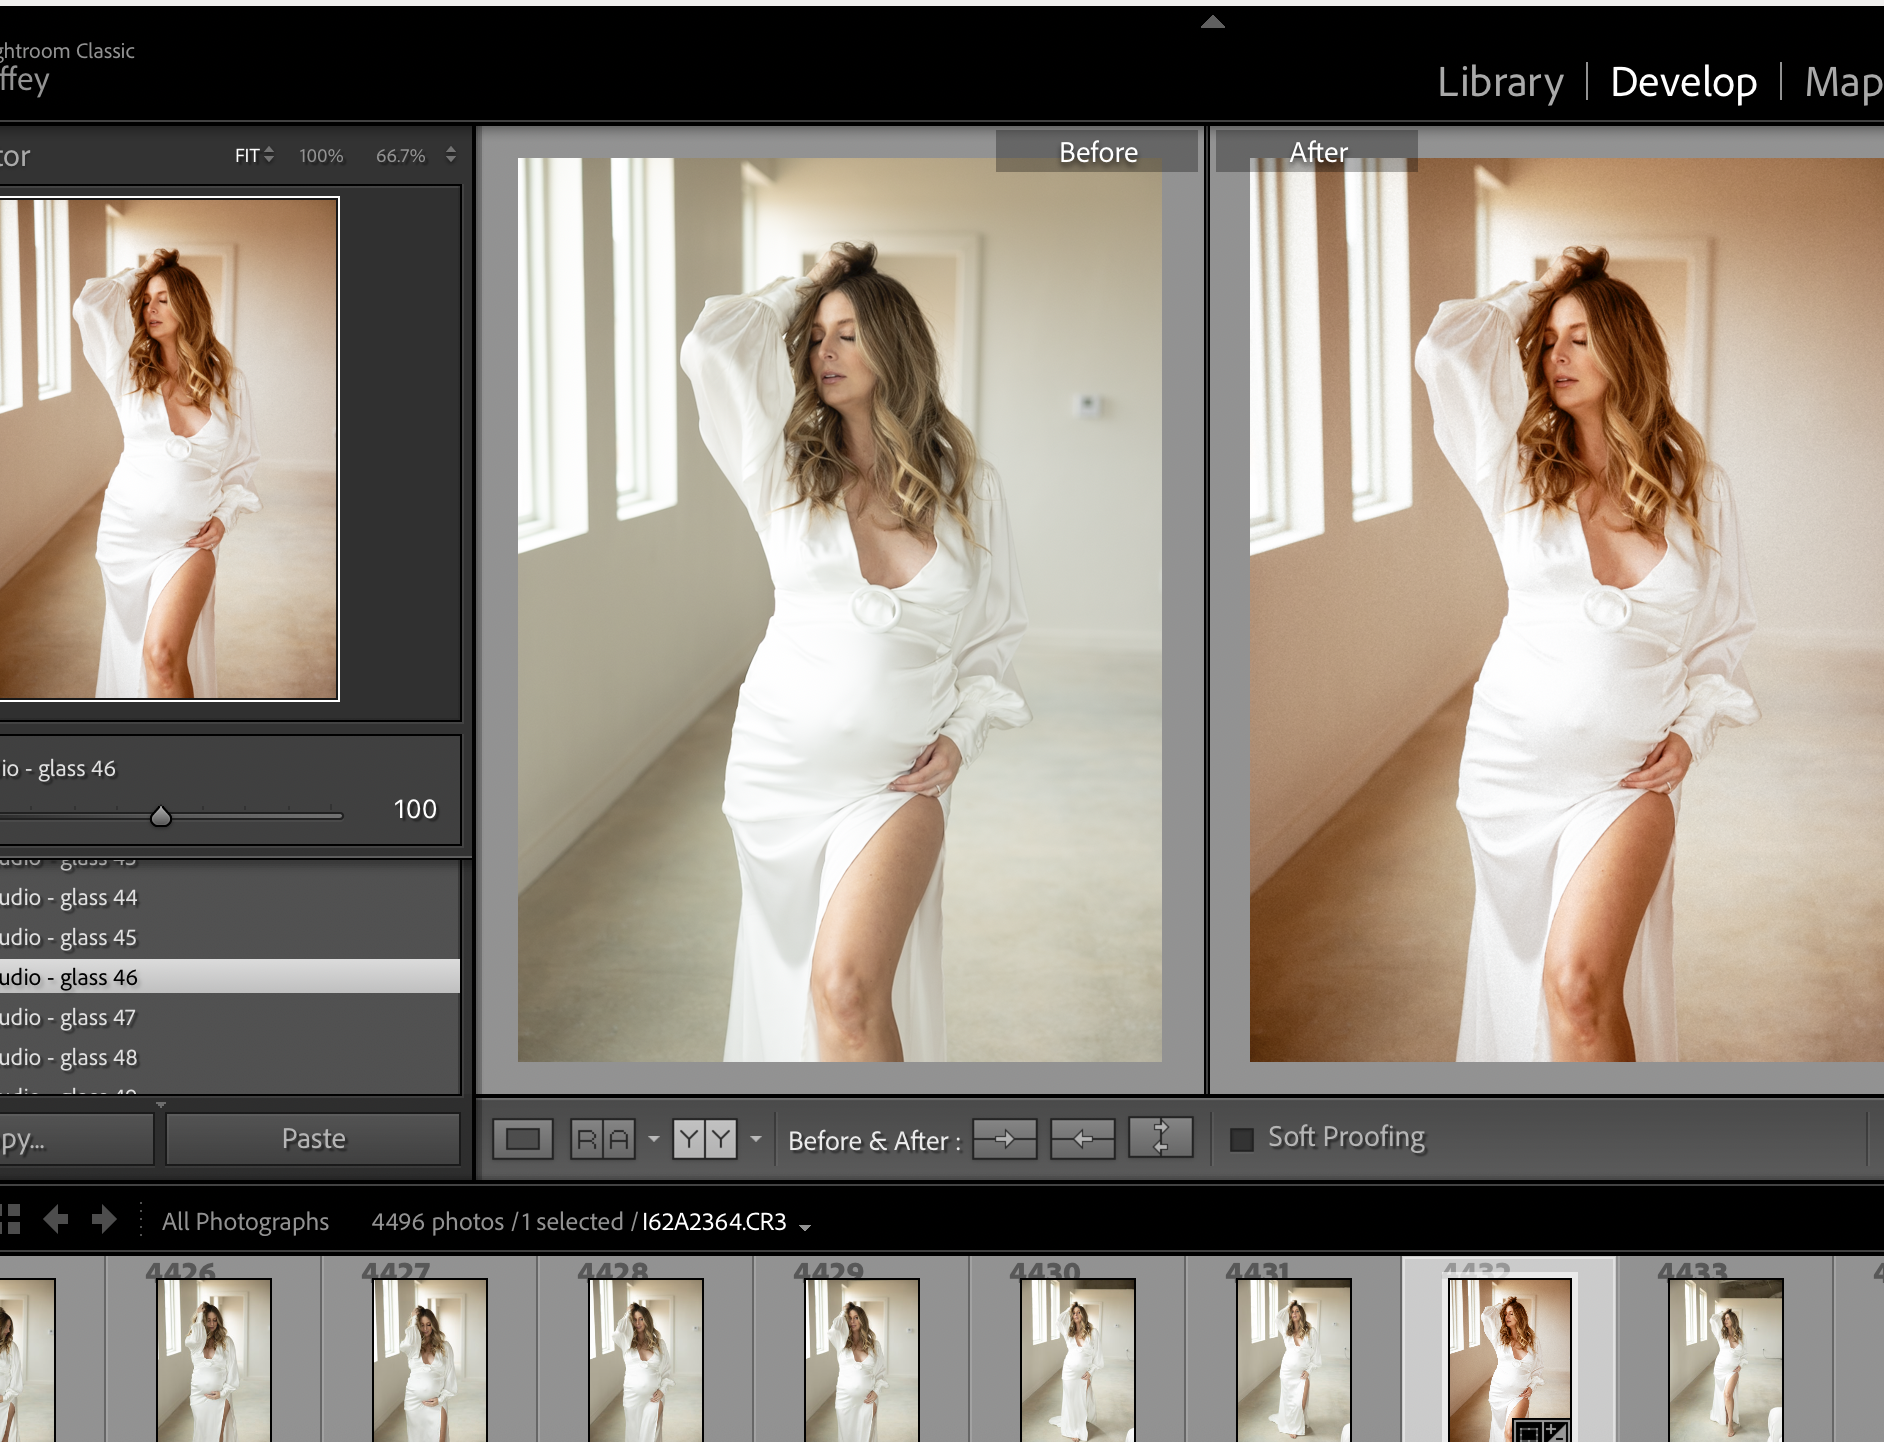Apply preset glass 44
The height and width of the screenshot is (1442, 1884).
230,897
